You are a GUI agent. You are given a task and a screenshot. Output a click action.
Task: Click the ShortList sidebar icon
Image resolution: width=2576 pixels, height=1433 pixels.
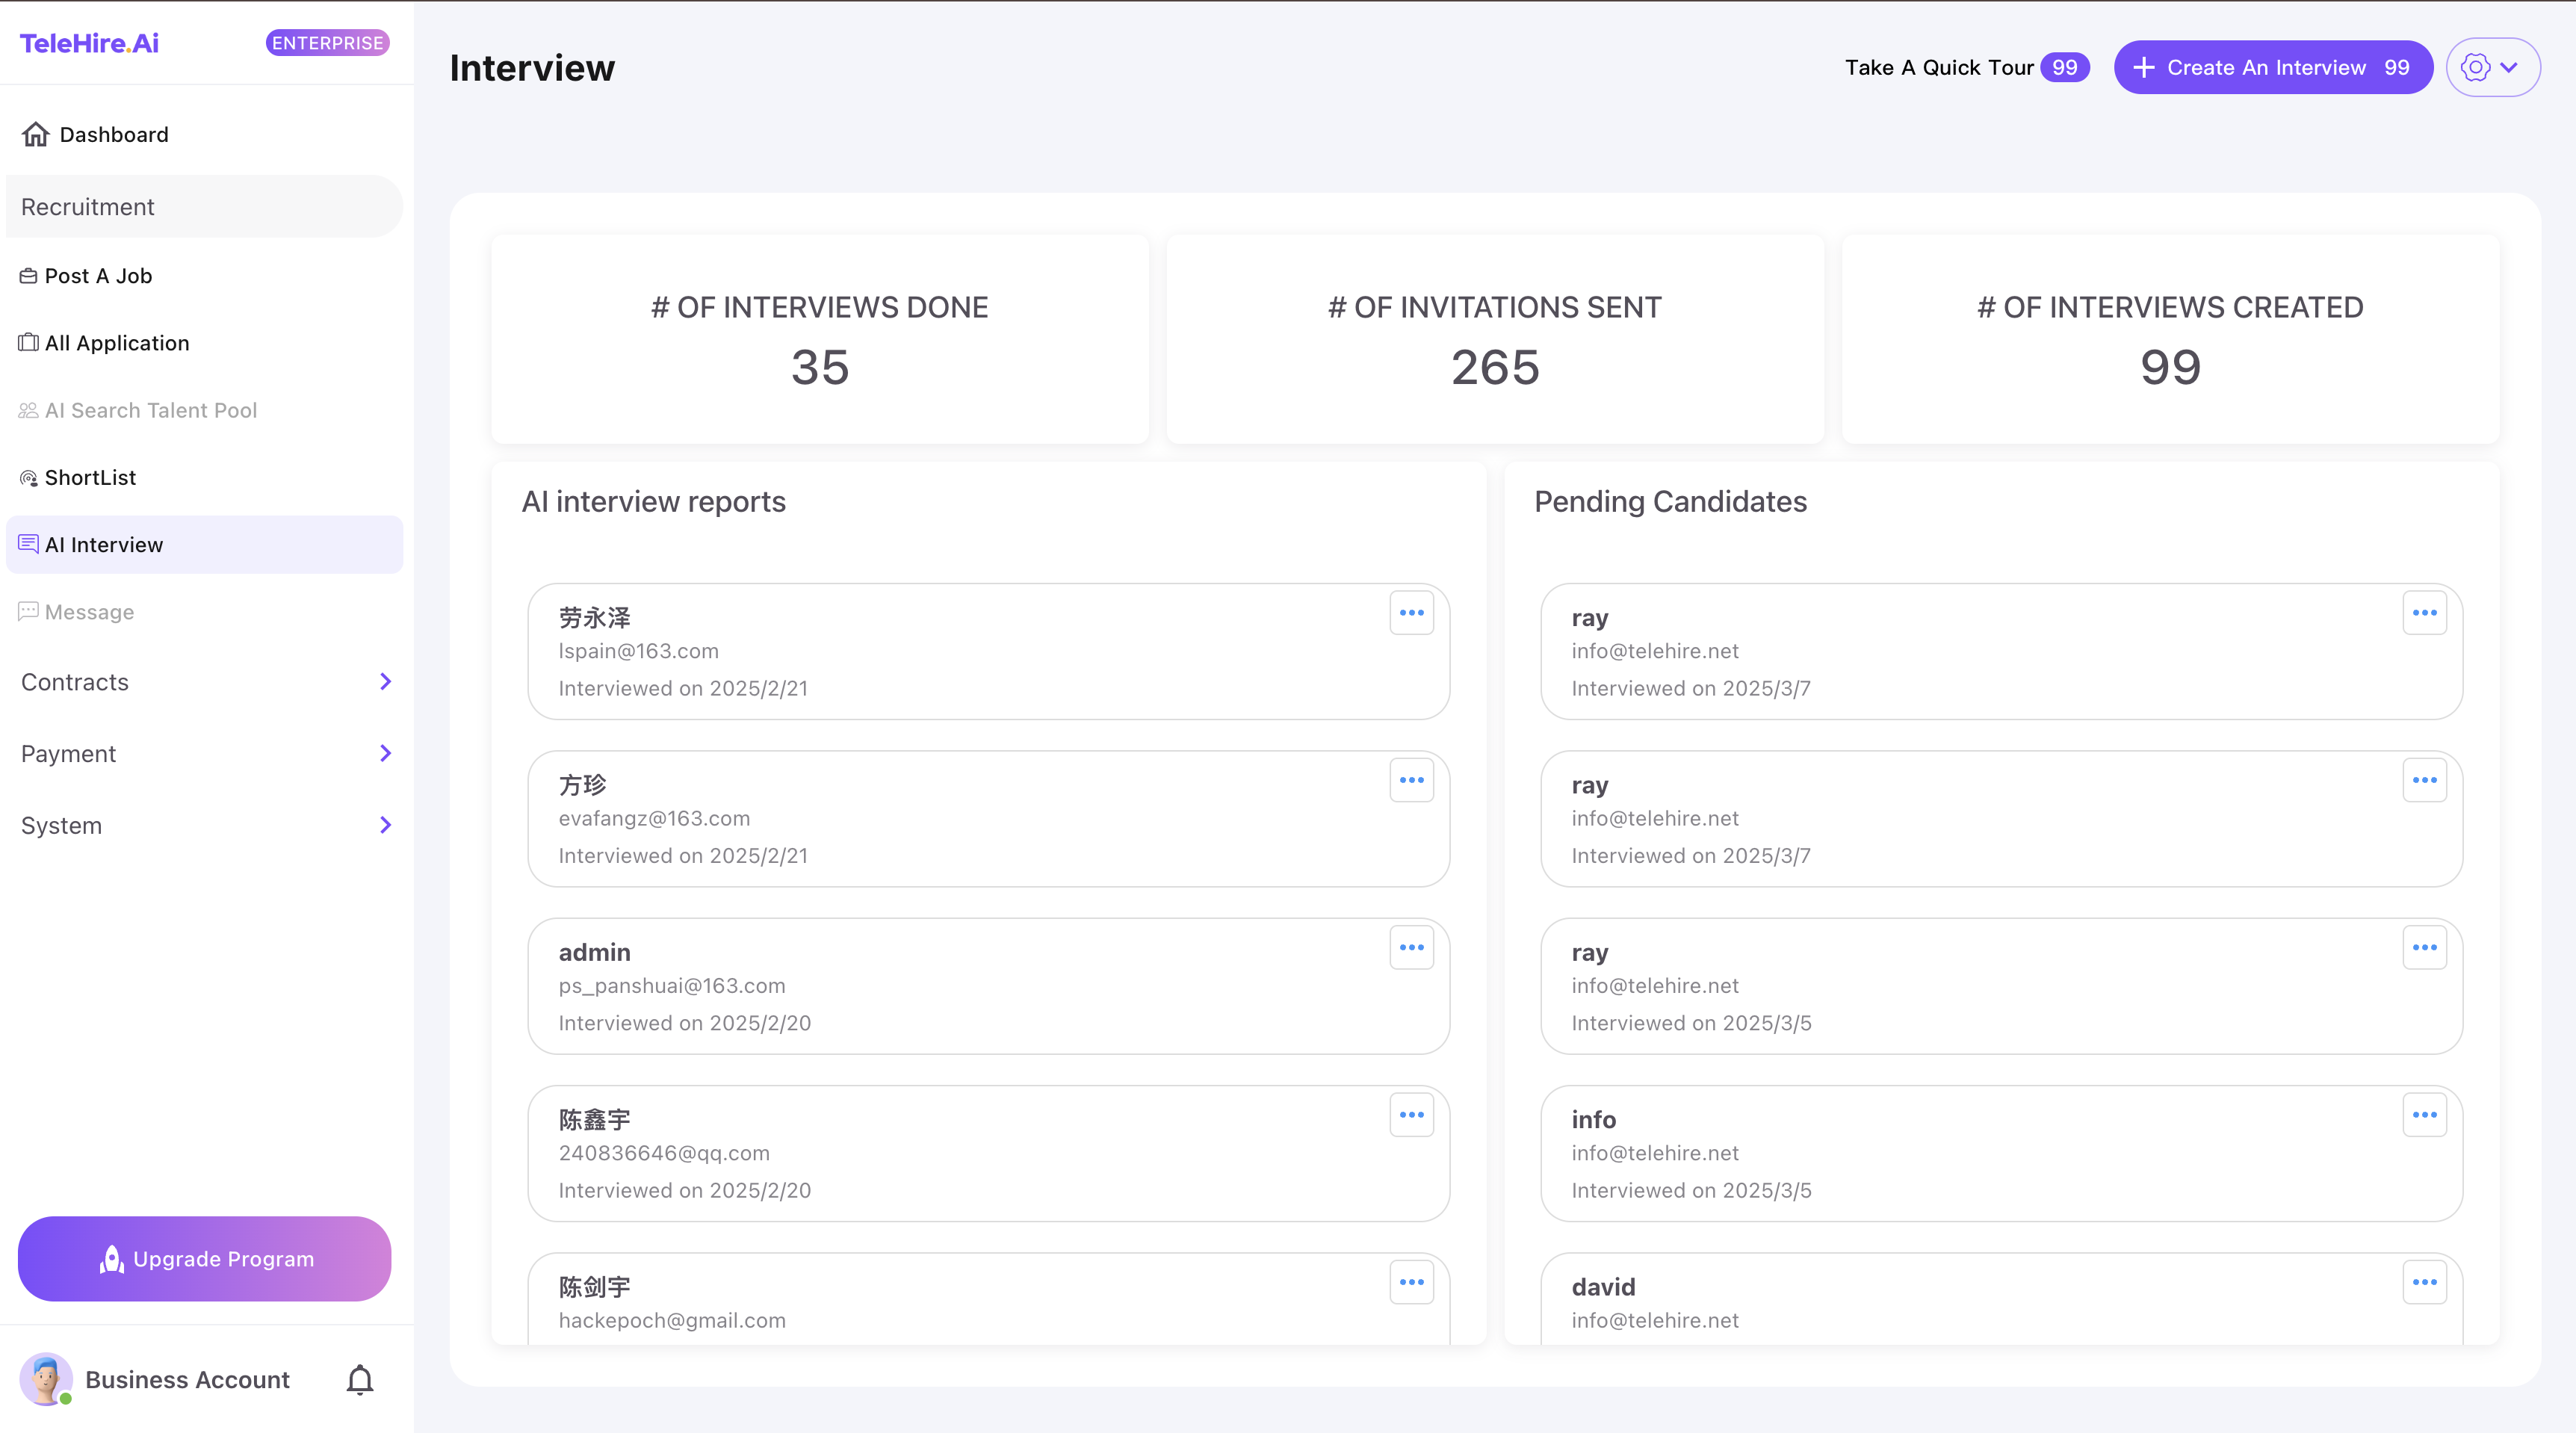pos(29,478)
